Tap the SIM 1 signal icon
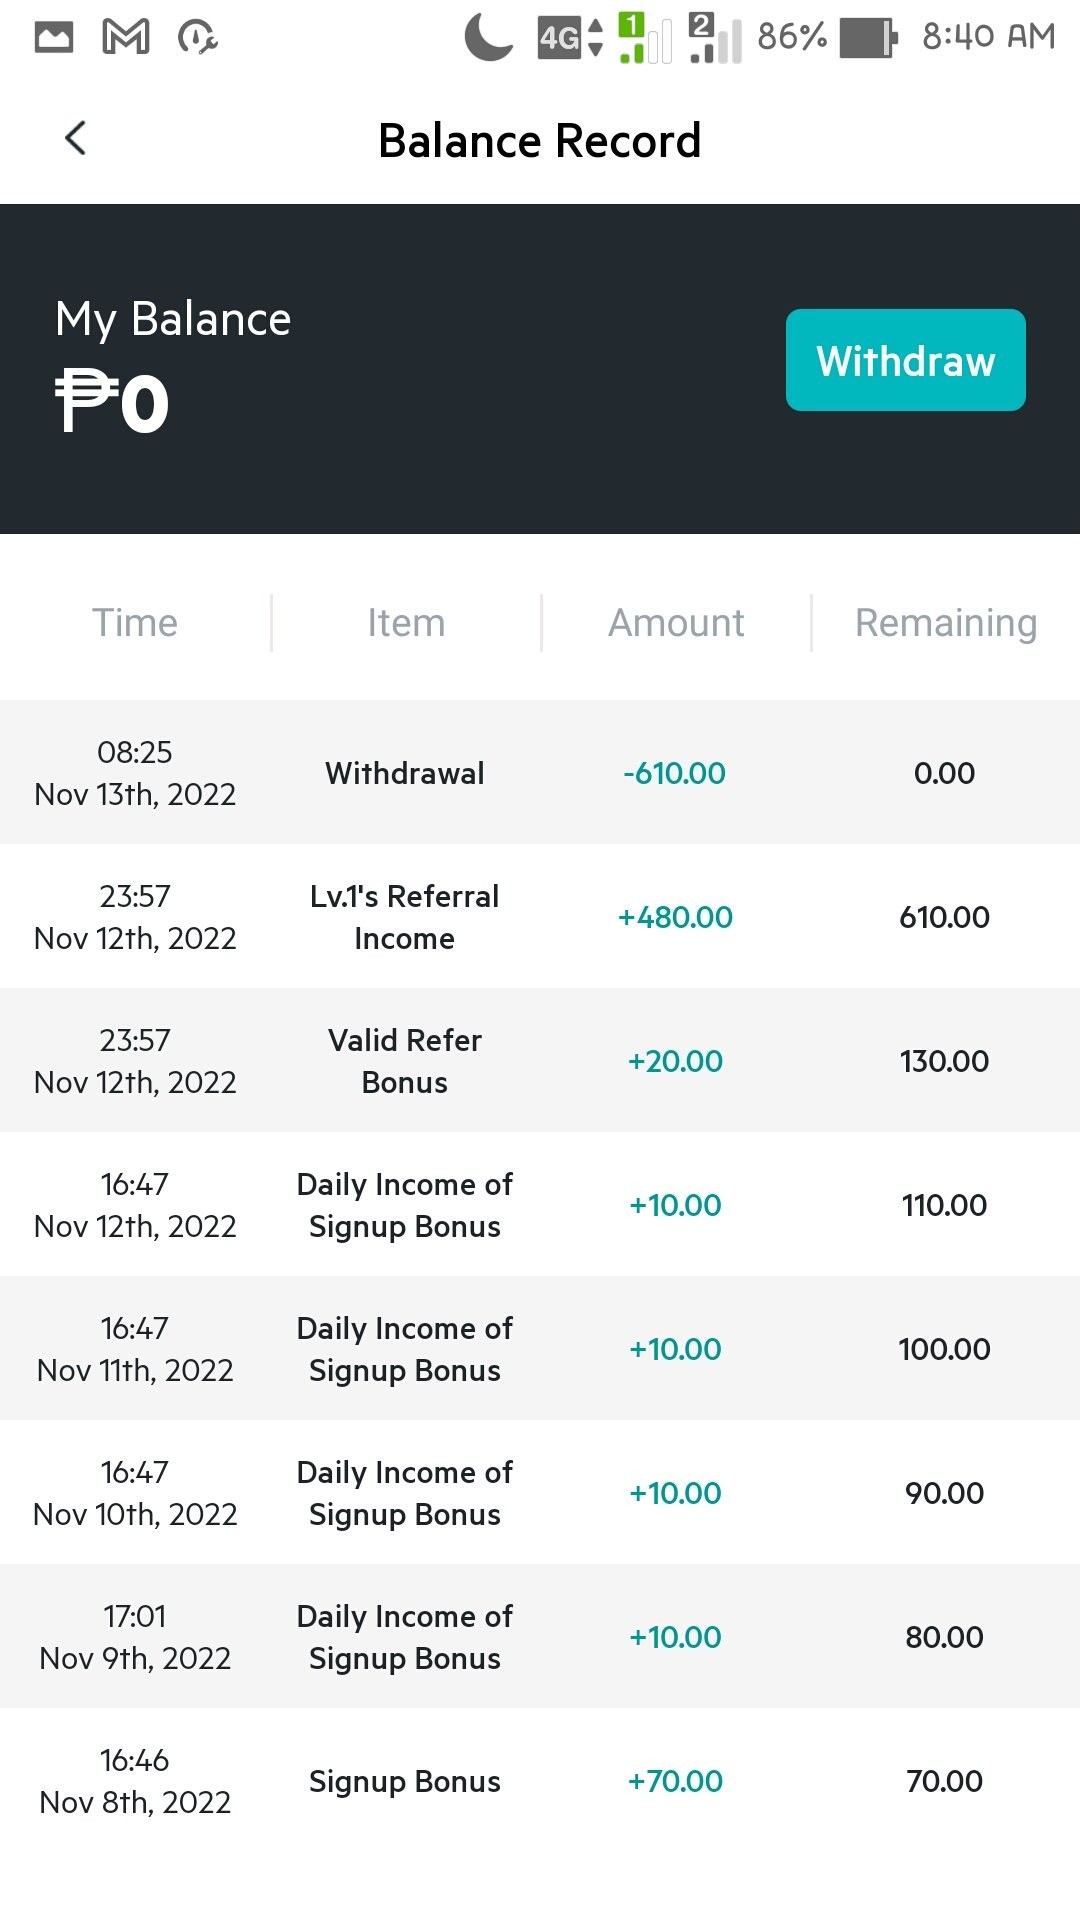The height and width of the screenshot is (1920, 1080). tap(645, 38)
